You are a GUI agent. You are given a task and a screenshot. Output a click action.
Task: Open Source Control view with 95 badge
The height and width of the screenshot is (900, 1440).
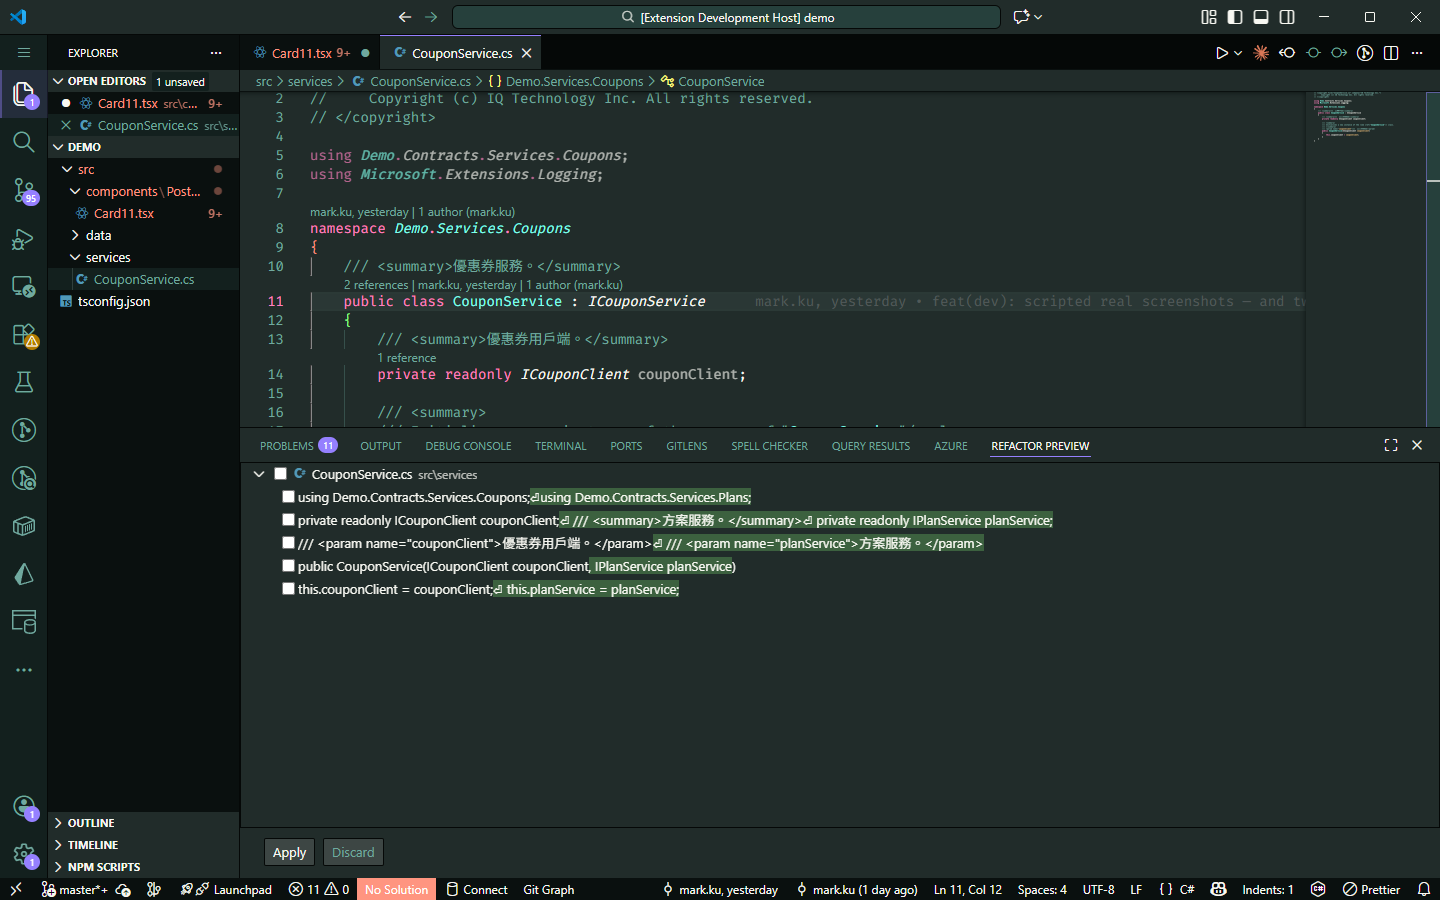coord(24,190)
